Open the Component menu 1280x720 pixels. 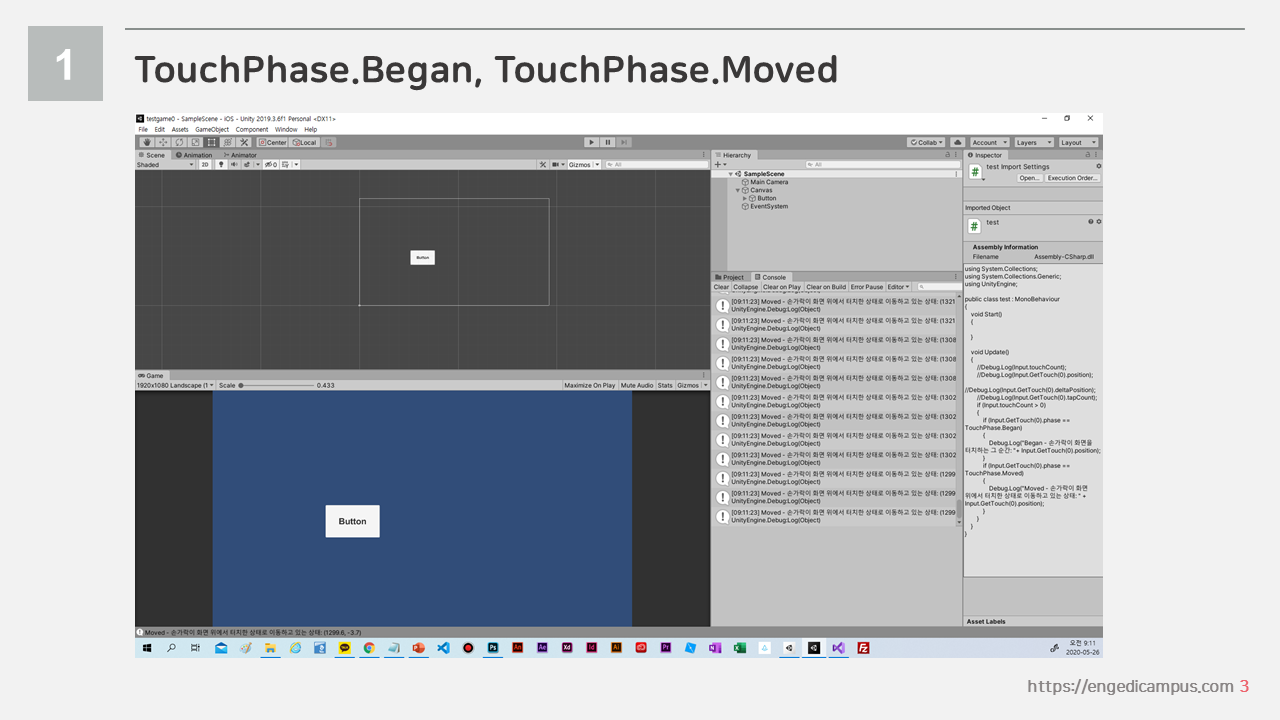click(x=252, y=129)
